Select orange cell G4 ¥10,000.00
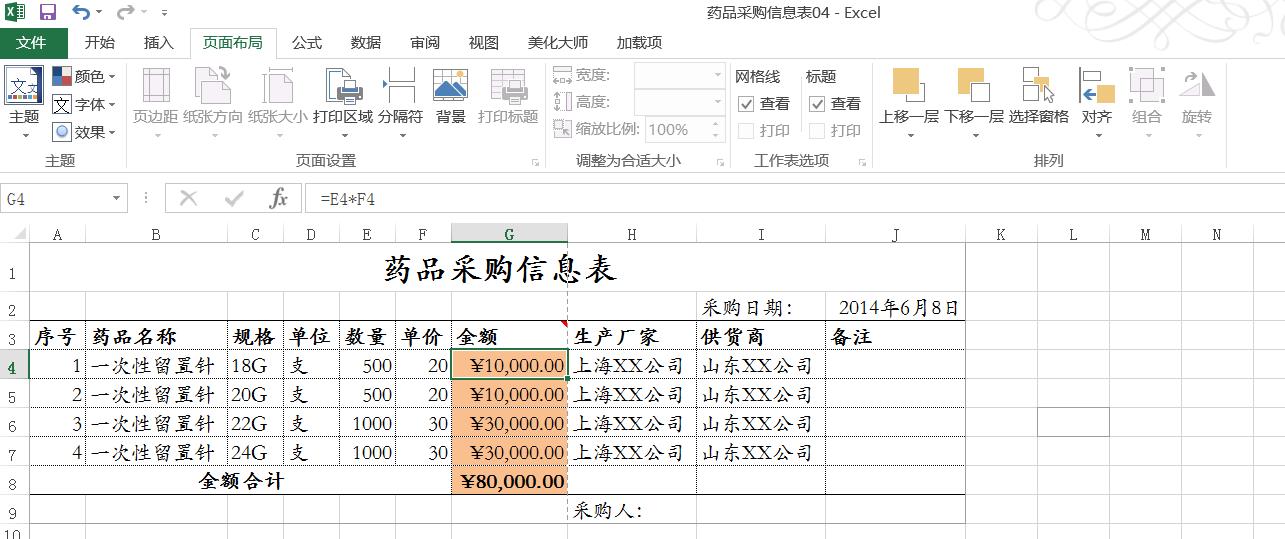The width and height of the screenshot is (1285, 539). click(x=509, y=365)
